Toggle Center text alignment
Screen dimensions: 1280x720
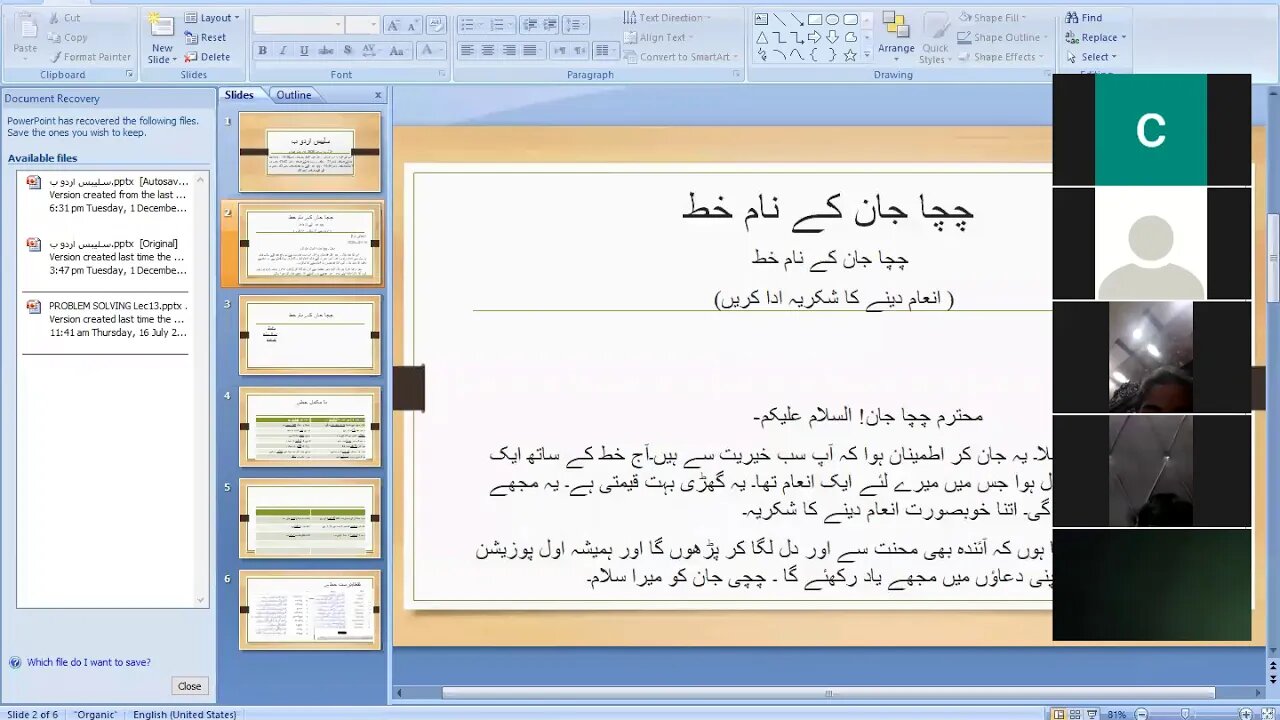[x=488, y=50]
